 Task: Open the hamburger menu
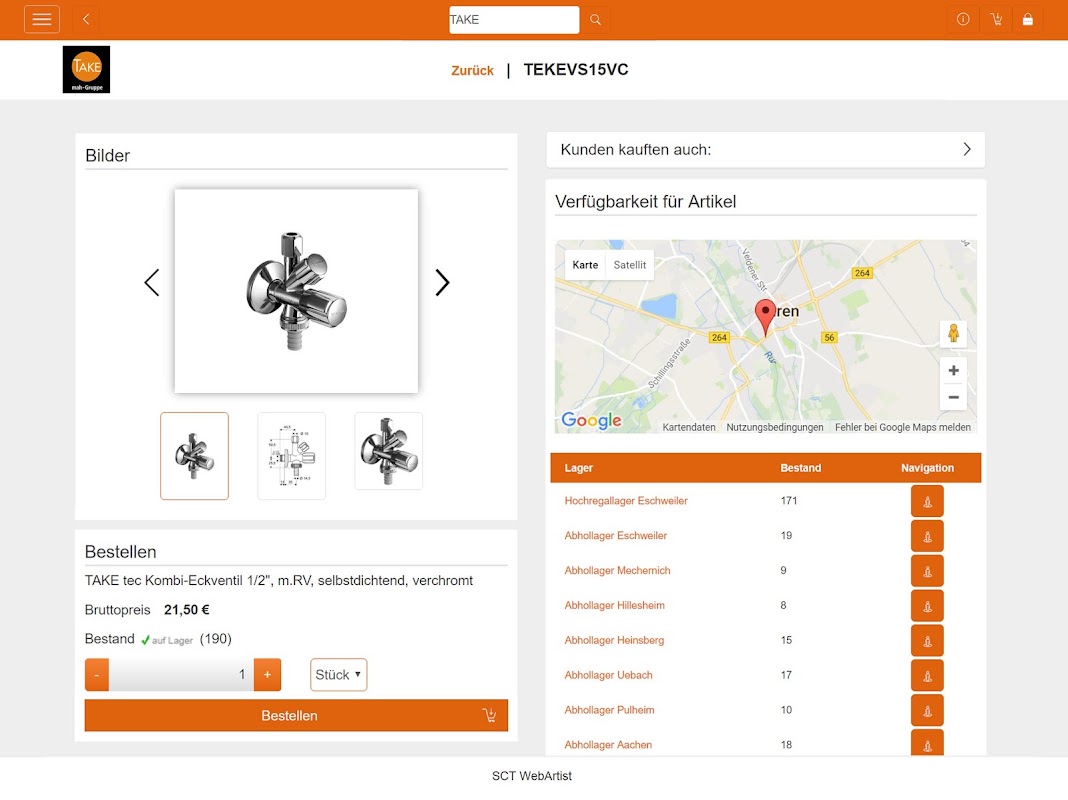(42, 19)
